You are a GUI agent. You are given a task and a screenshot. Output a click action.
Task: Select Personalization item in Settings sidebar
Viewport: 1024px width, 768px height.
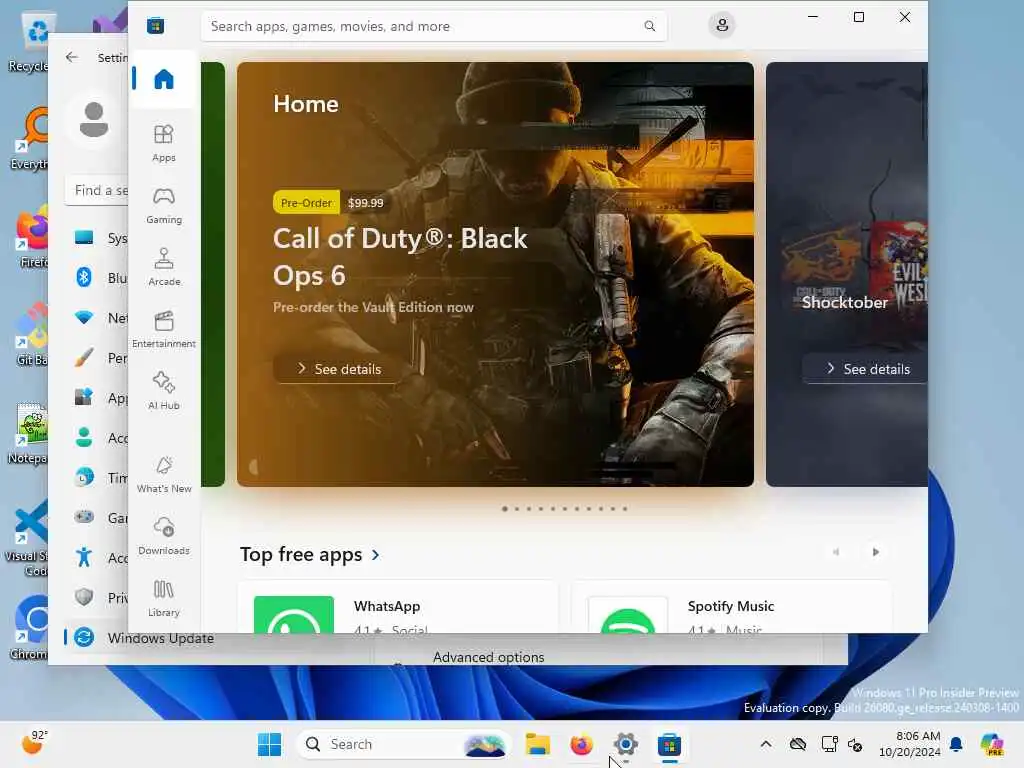coord(97,358)
